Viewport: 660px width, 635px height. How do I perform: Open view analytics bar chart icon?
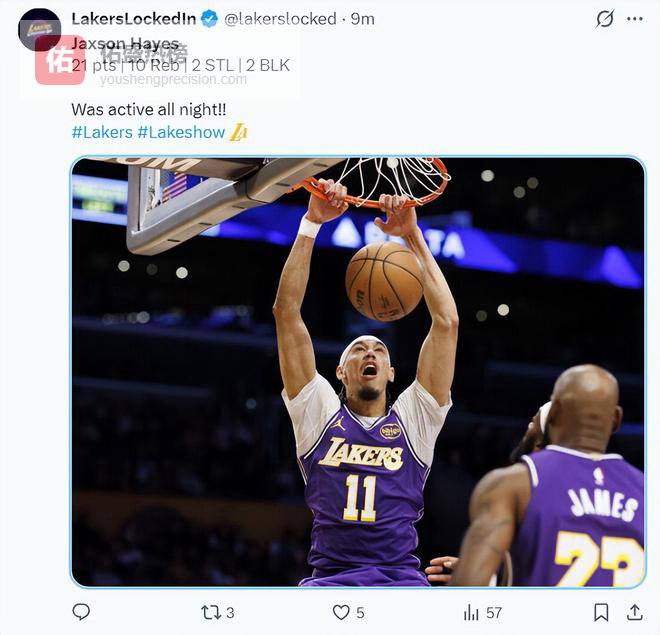point(471,612)
